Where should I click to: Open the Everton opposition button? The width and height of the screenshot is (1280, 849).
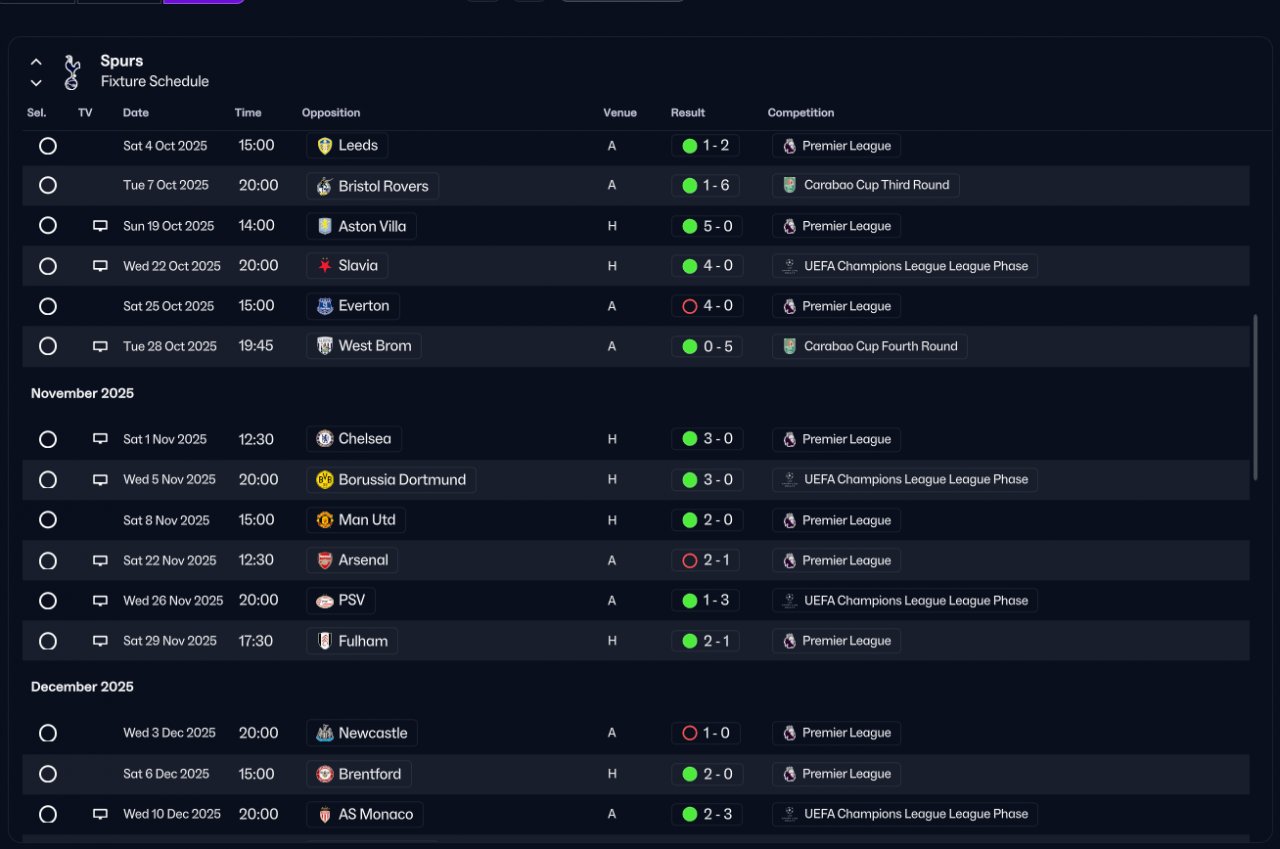click(353, 306)
